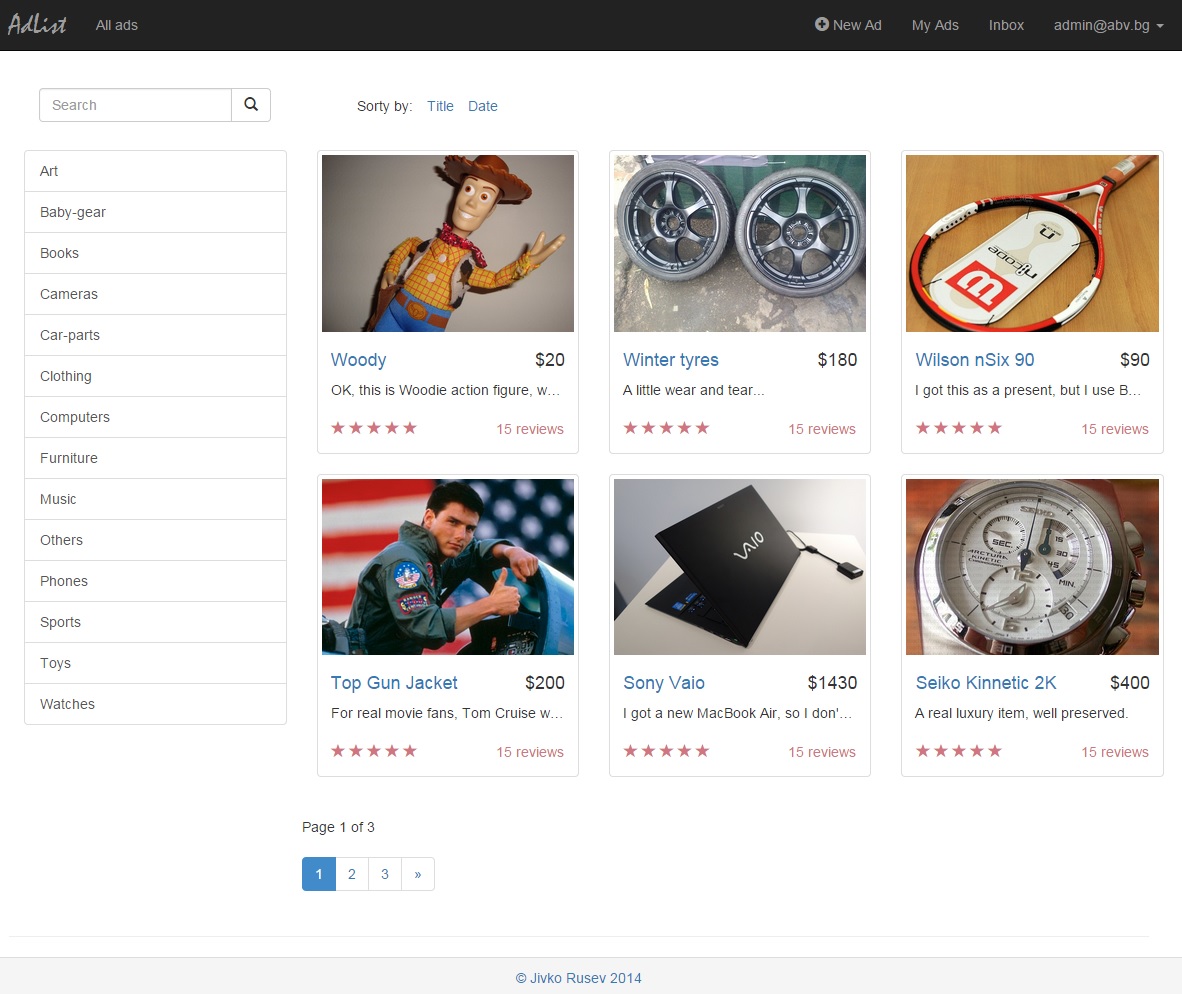Select the Art category

point(155,171)
